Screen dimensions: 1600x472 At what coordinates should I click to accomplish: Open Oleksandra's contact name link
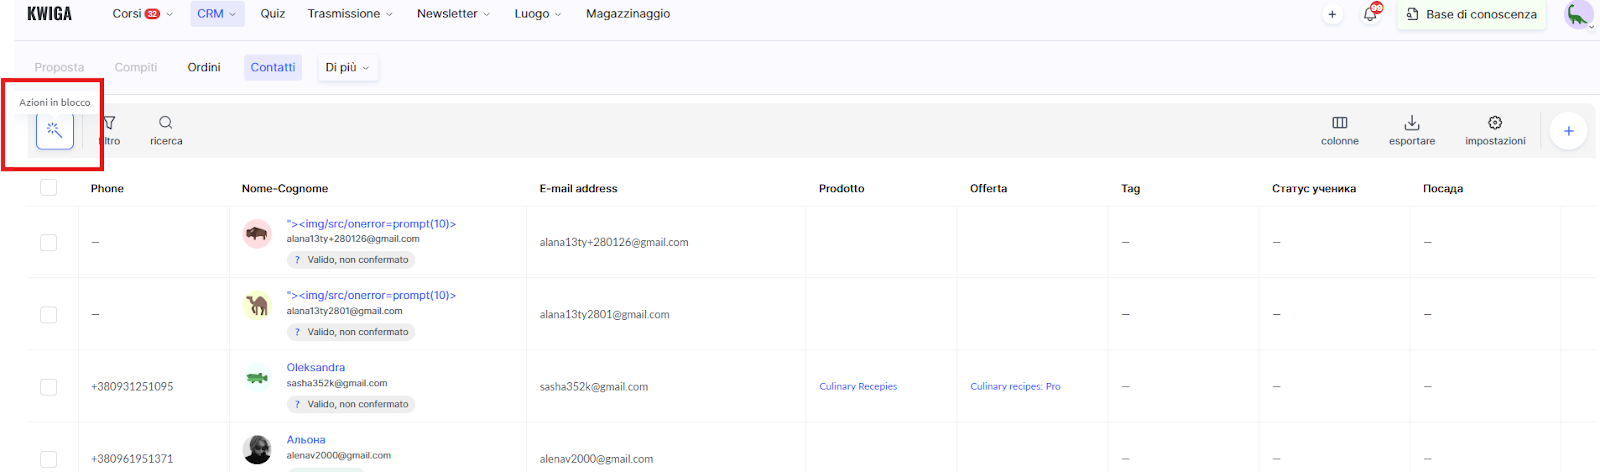(x=315, y=368)
